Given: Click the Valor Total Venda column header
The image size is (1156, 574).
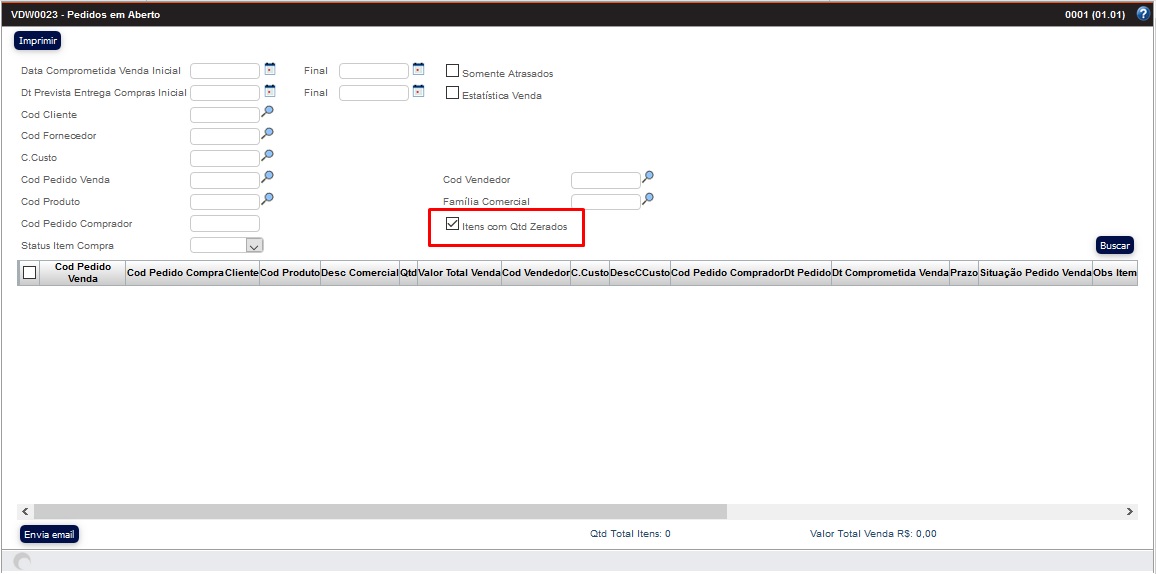Looking at the screenshot, I should click(x=459, y=272).
